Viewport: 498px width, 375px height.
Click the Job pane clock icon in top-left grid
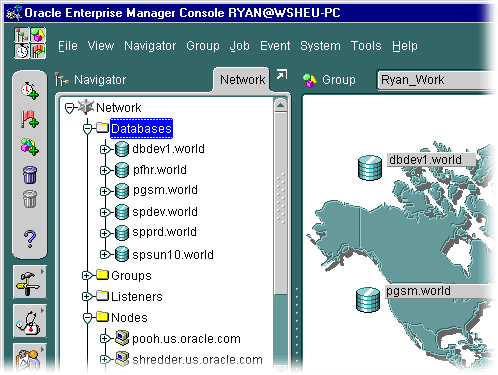coord(22,51)
